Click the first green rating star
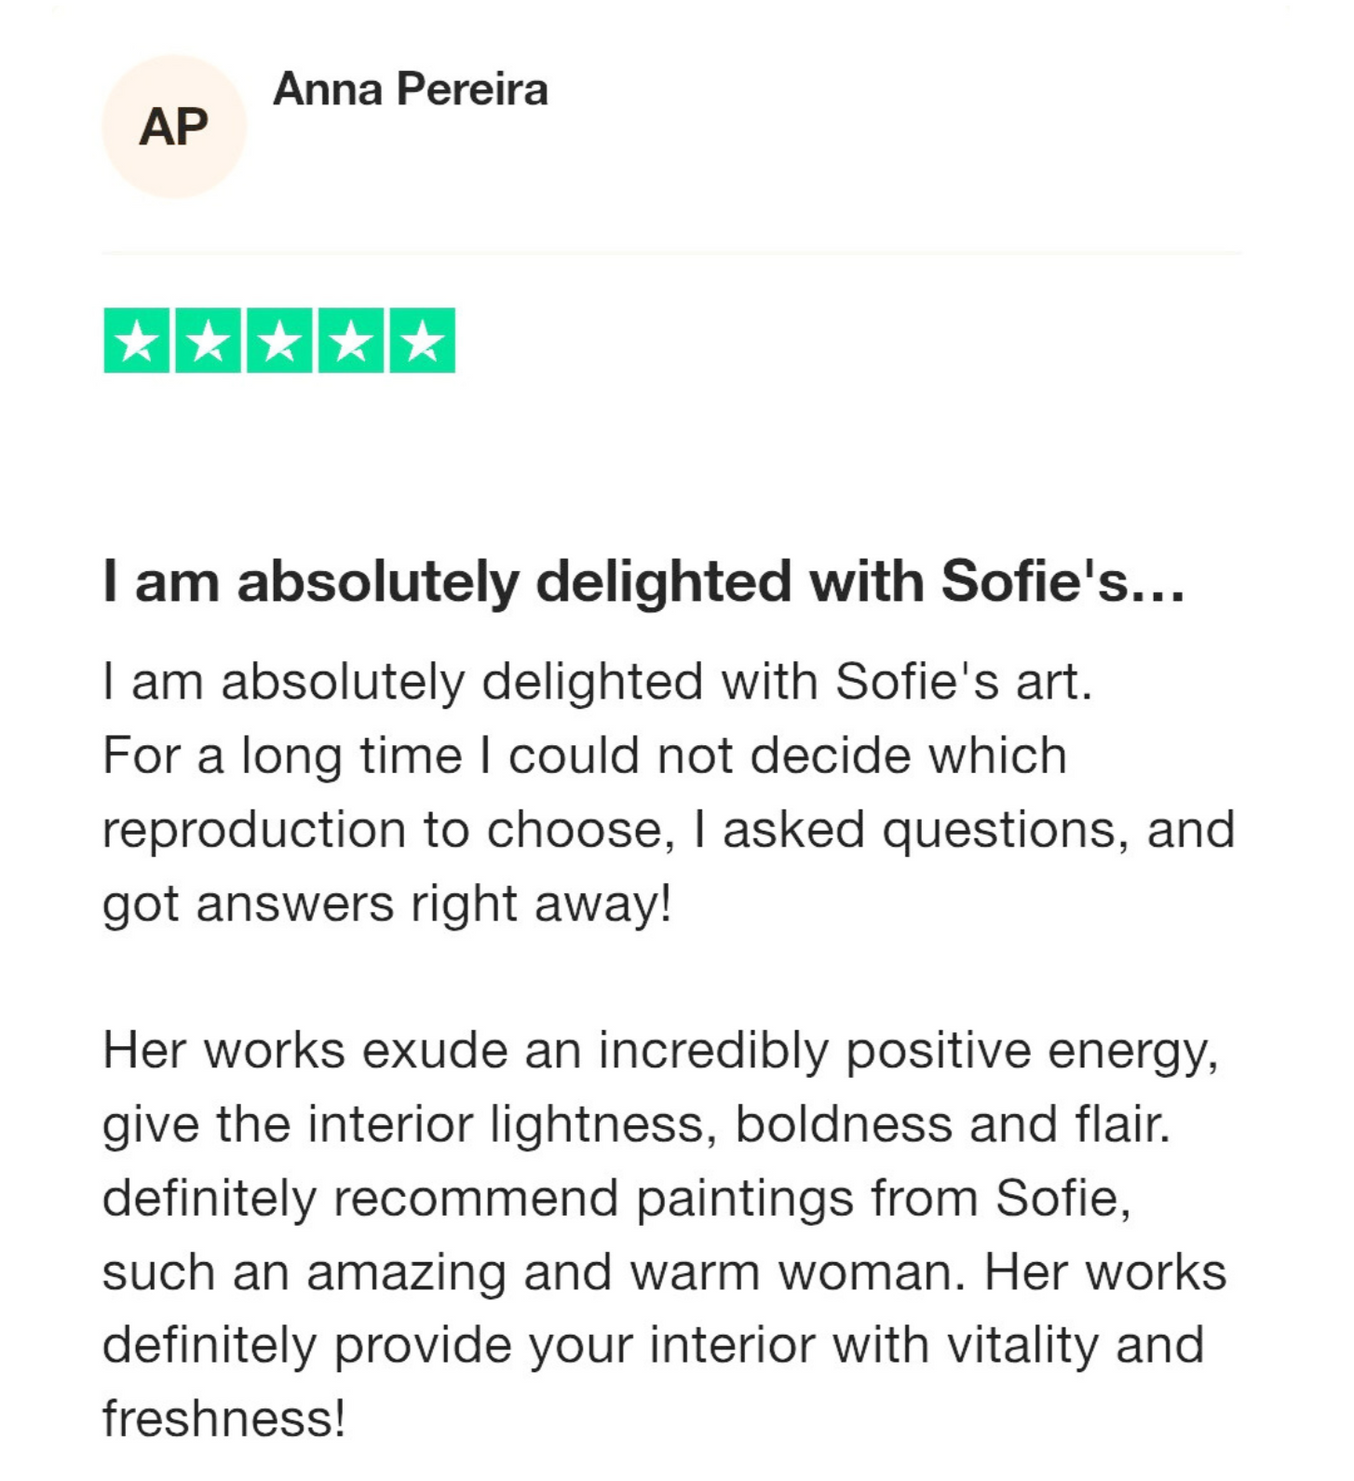1354x1481 pixels. [x=136, y=341]
